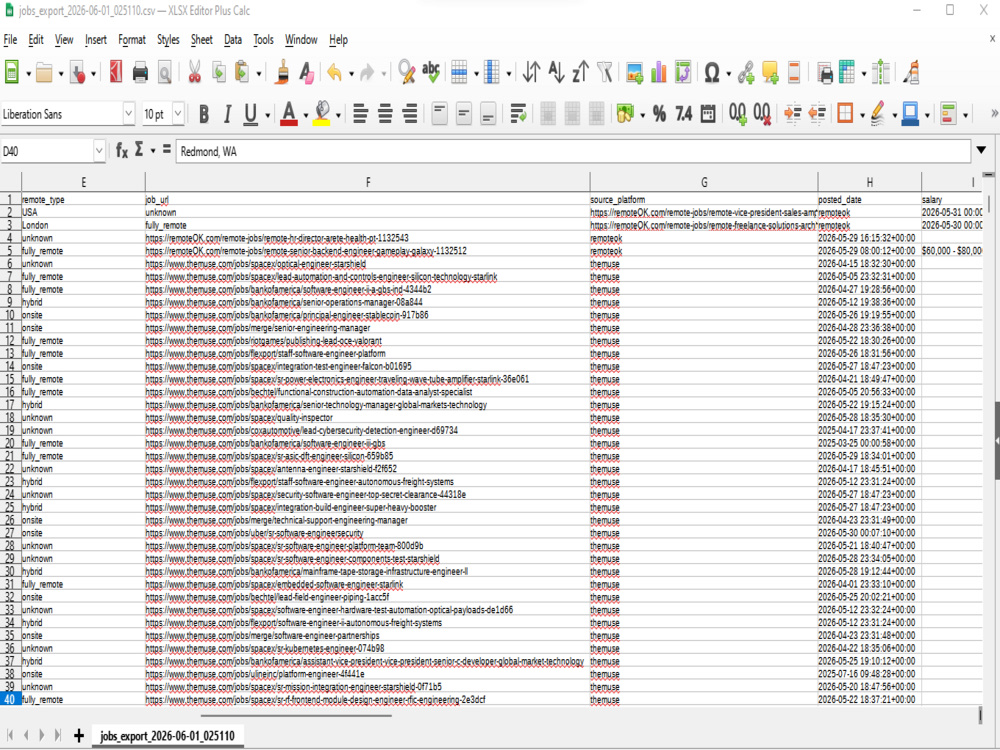Open the Function Wizard fx

[122, 151]
